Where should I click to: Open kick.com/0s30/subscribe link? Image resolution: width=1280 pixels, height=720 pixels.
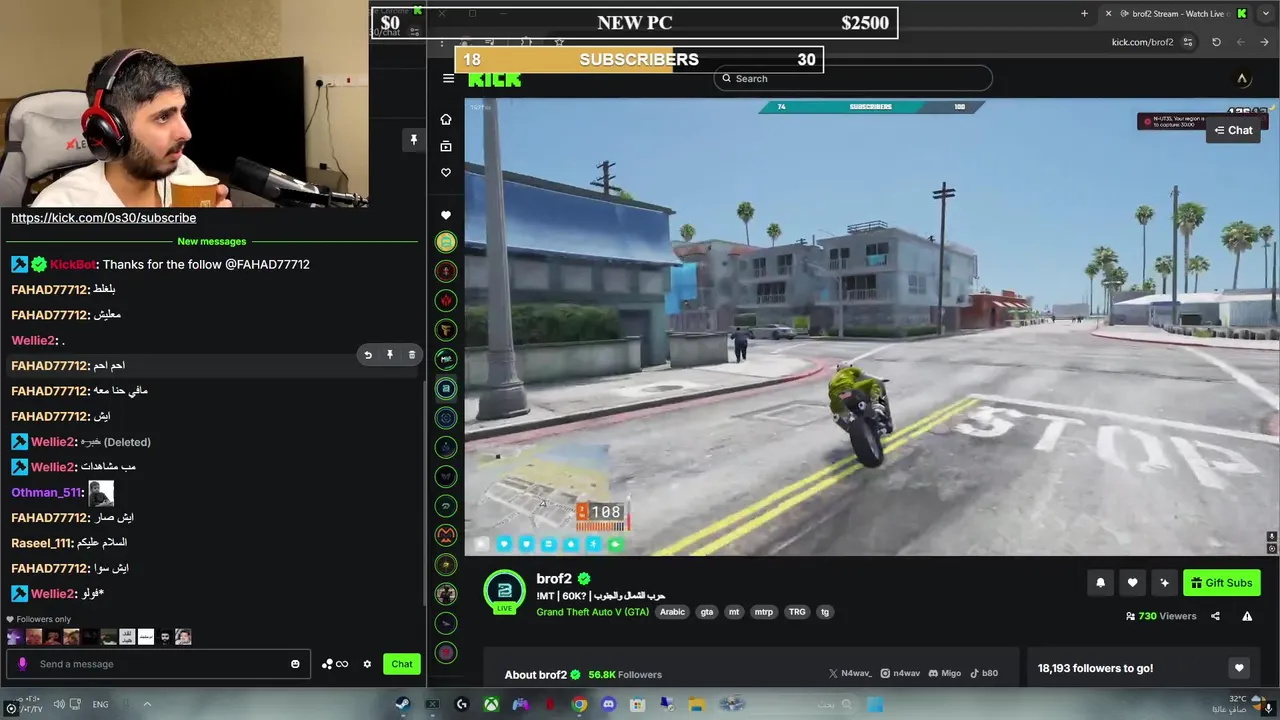tap(104, 218)
